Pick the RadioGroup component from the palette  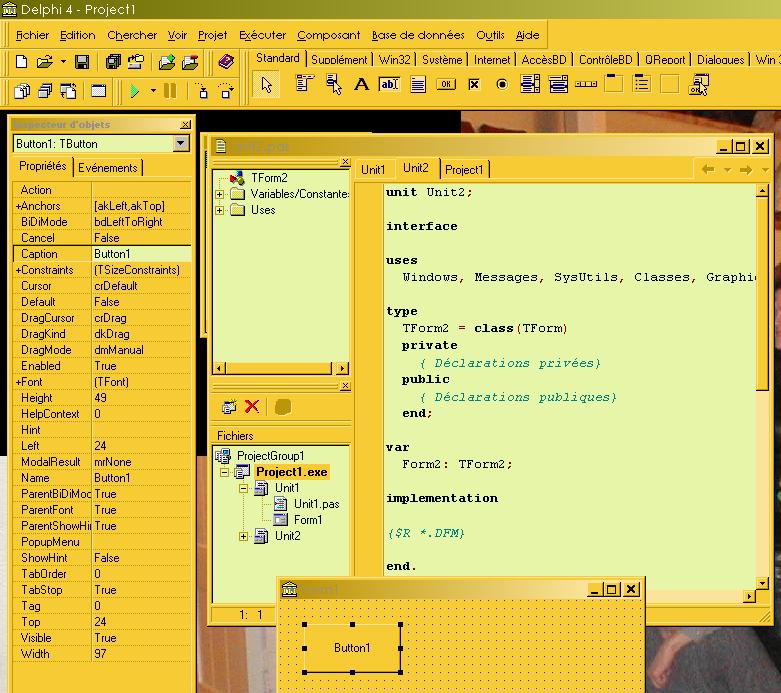pos(642,83)
